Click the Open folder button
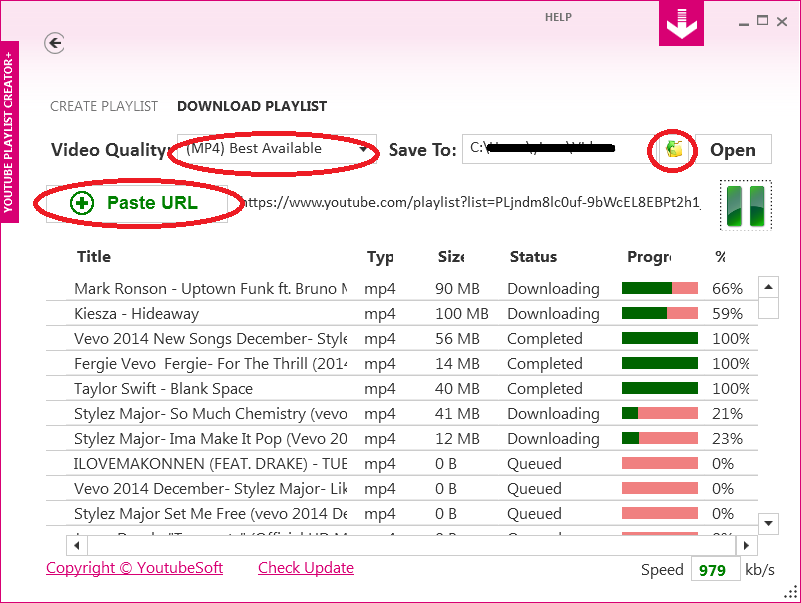The height and width of the screenshot is (603, 801). pos(733,150)
